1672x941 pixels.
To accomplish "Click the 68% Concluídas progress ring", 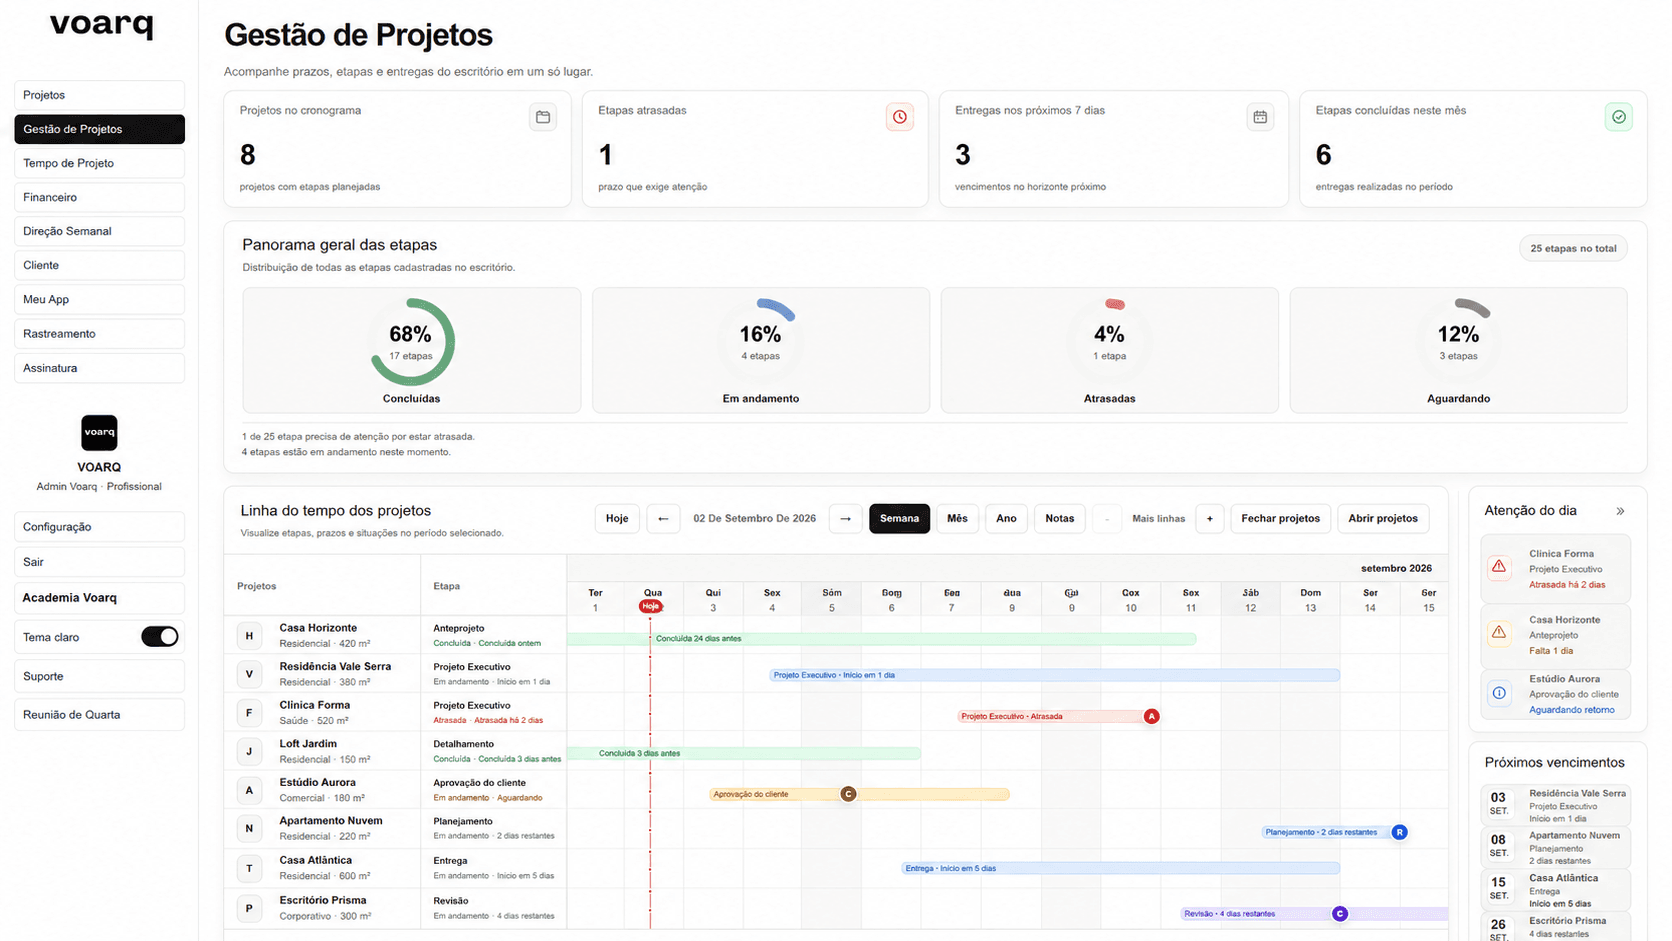I will (x=412, y=342).
